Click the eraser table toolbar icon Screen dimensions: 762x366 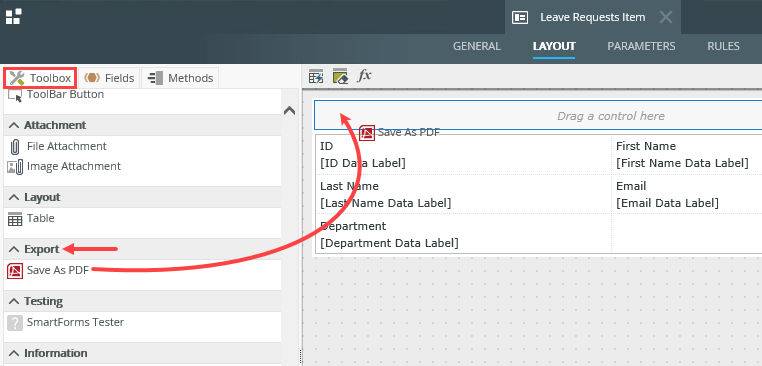click(x=340, y=76)
